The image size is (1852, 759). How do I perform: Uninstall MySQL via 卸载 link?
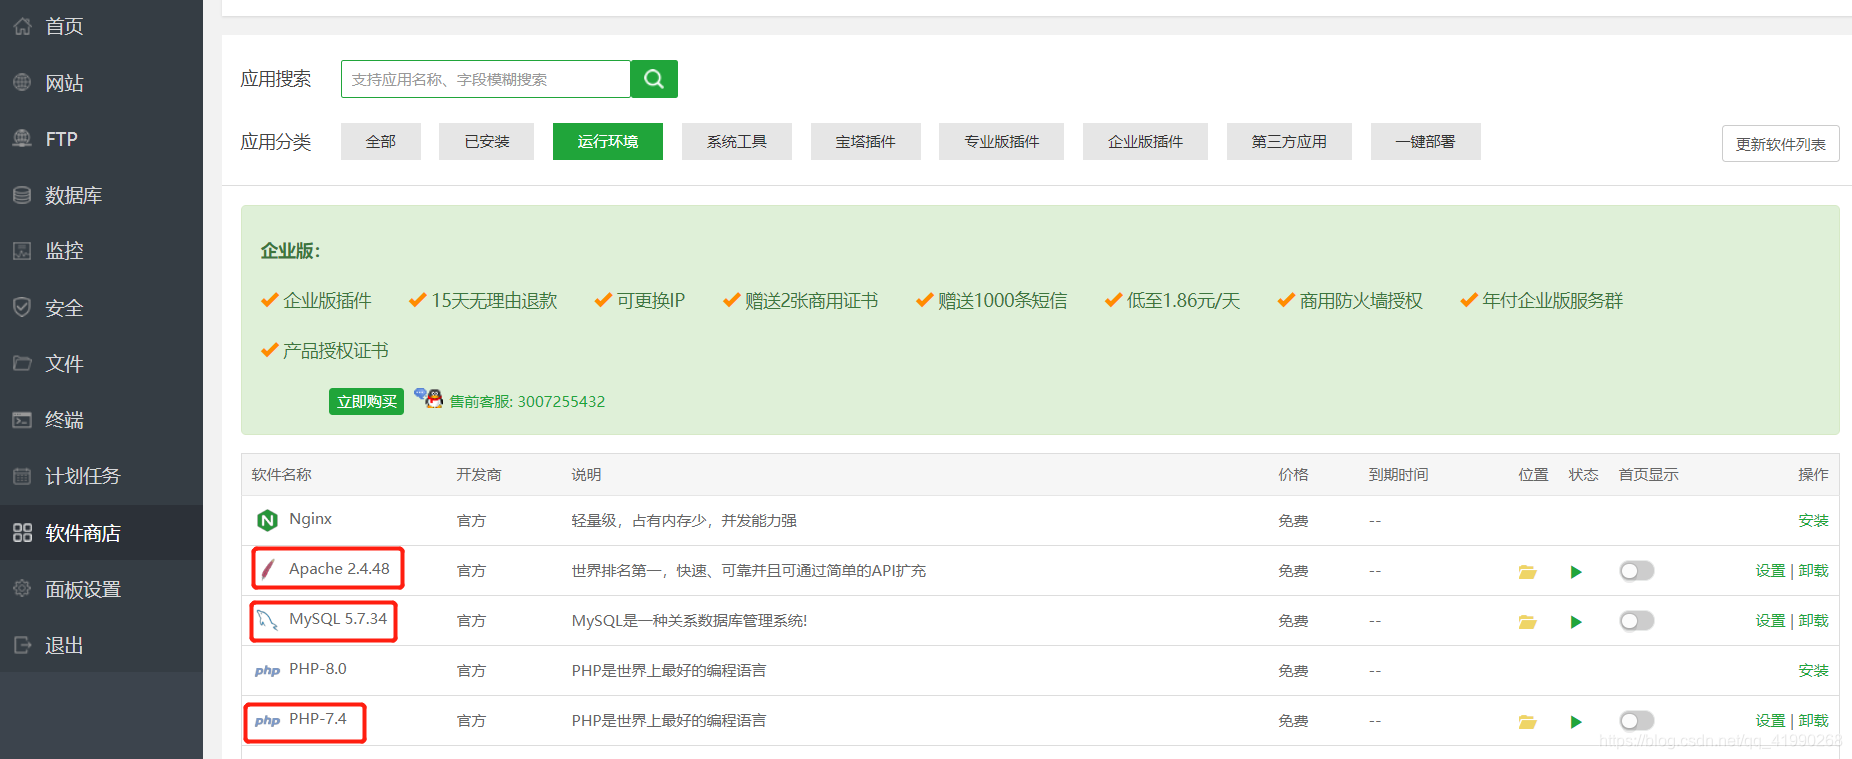coord(1813,621)
